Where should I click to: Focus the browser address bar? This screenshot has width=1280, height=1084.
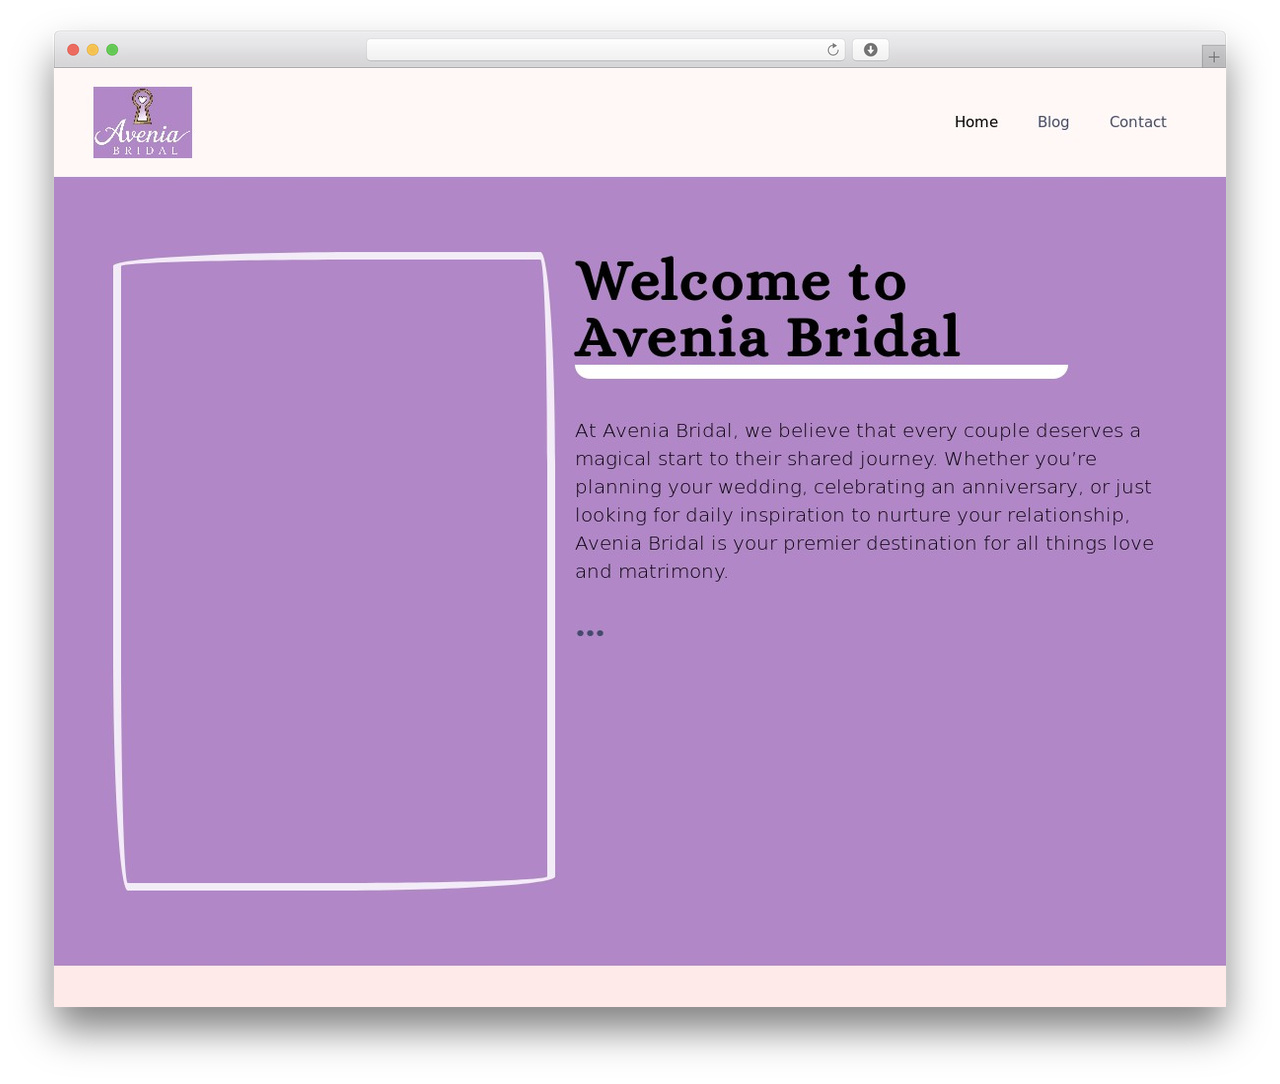click(606, 50)
